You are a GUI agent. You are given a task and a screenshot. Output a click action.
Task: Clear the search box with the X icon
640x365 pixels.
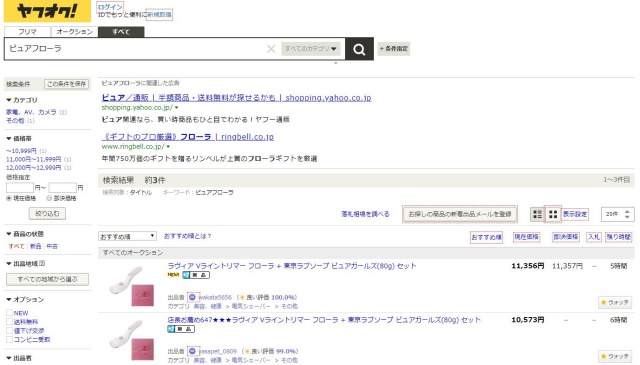point(271,49)
